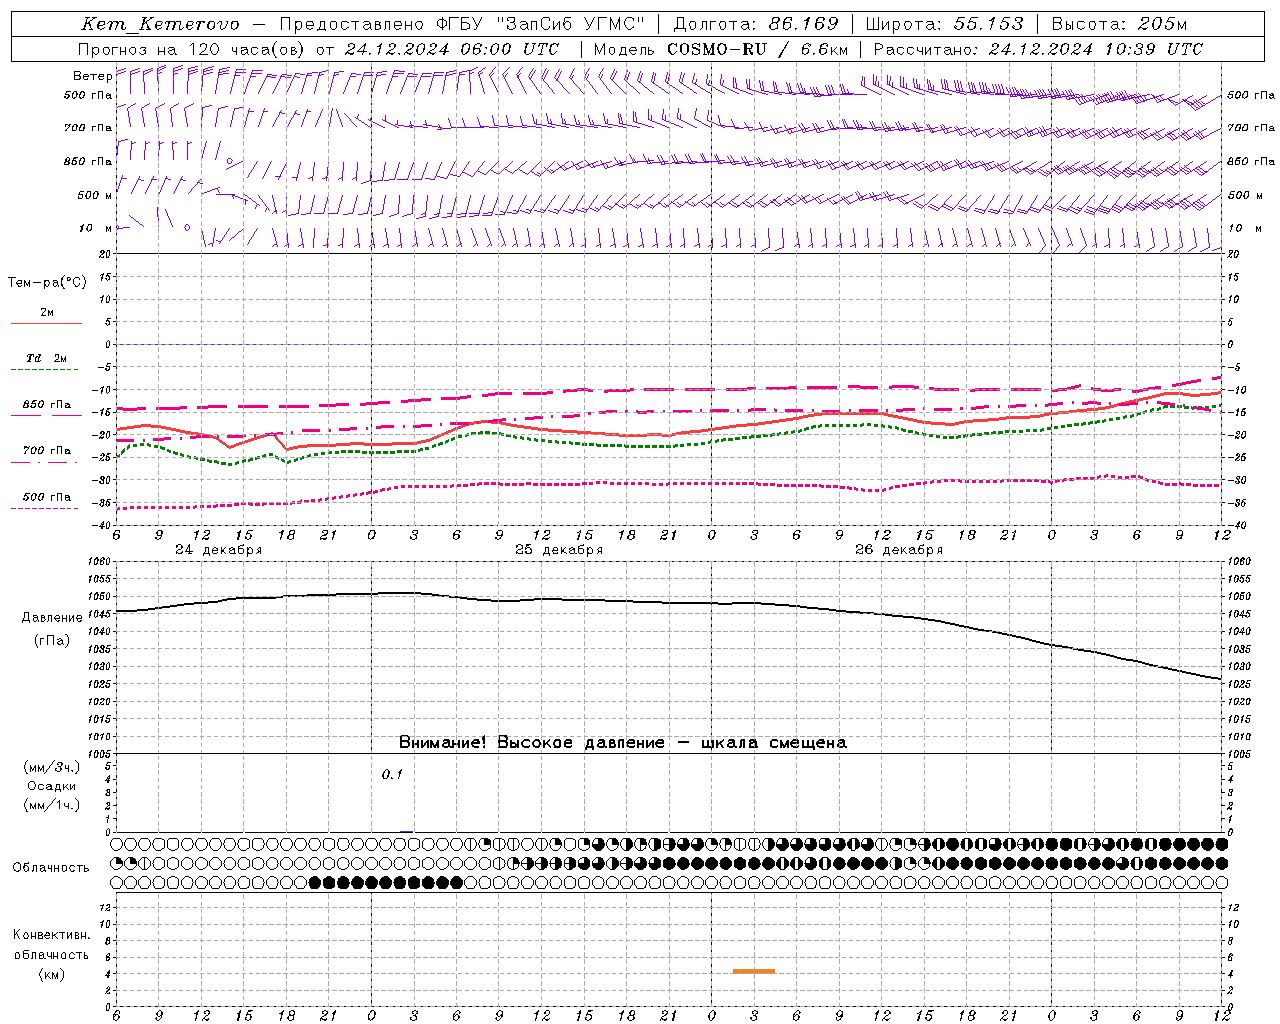This screenshot has height=1024, width=1280.
Task: Click the Конвективн. convective cloud label
Action: coord(51,935)
